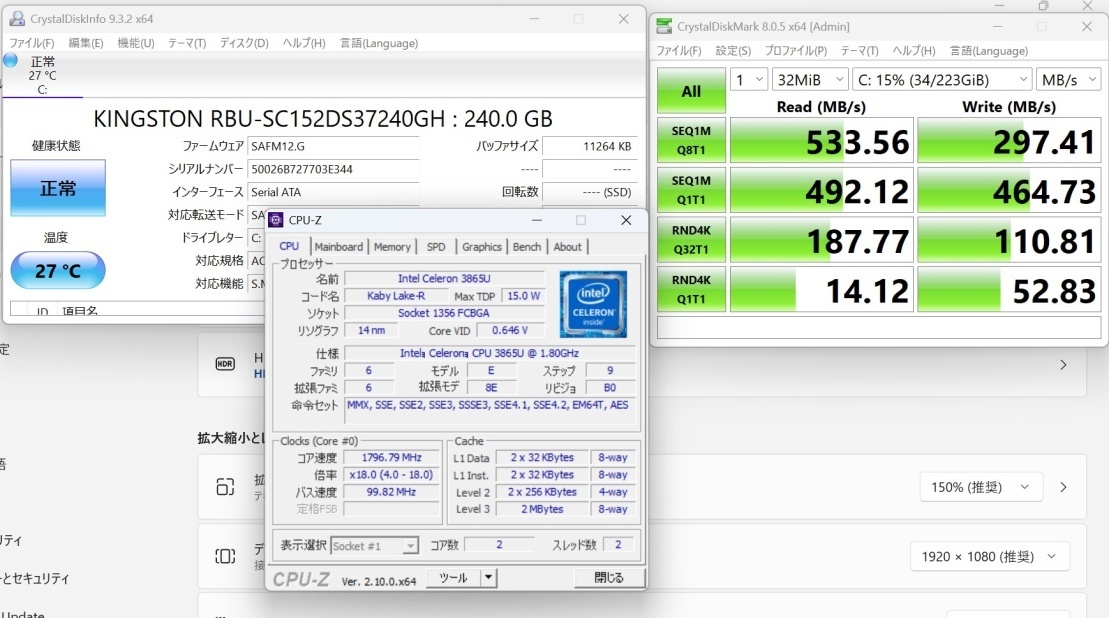The height and width of the screenshot is (618, 1109).
Task: Open the C: 15% drive selection dropdown
Action: pyautogui.click(x=941, y=80)
